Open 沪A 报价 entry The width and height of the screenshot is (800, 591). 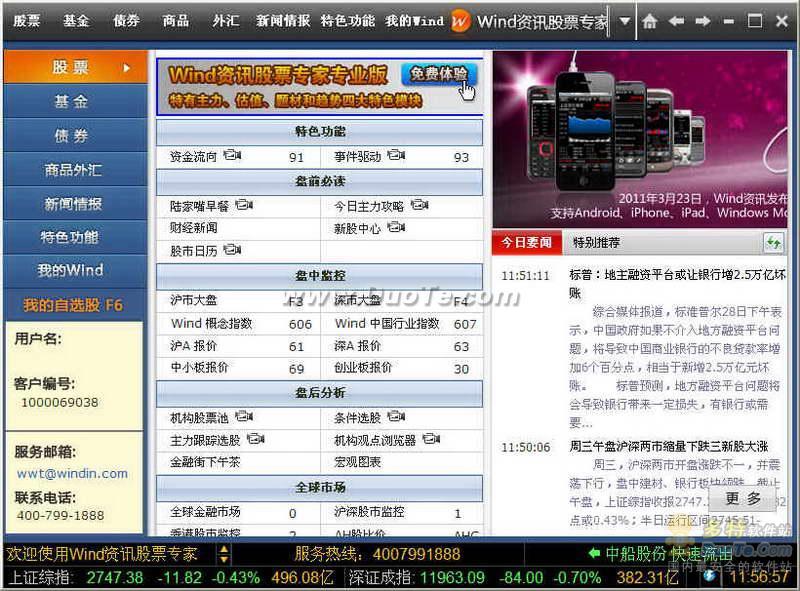pyautogui.click(x=193, y=346)
